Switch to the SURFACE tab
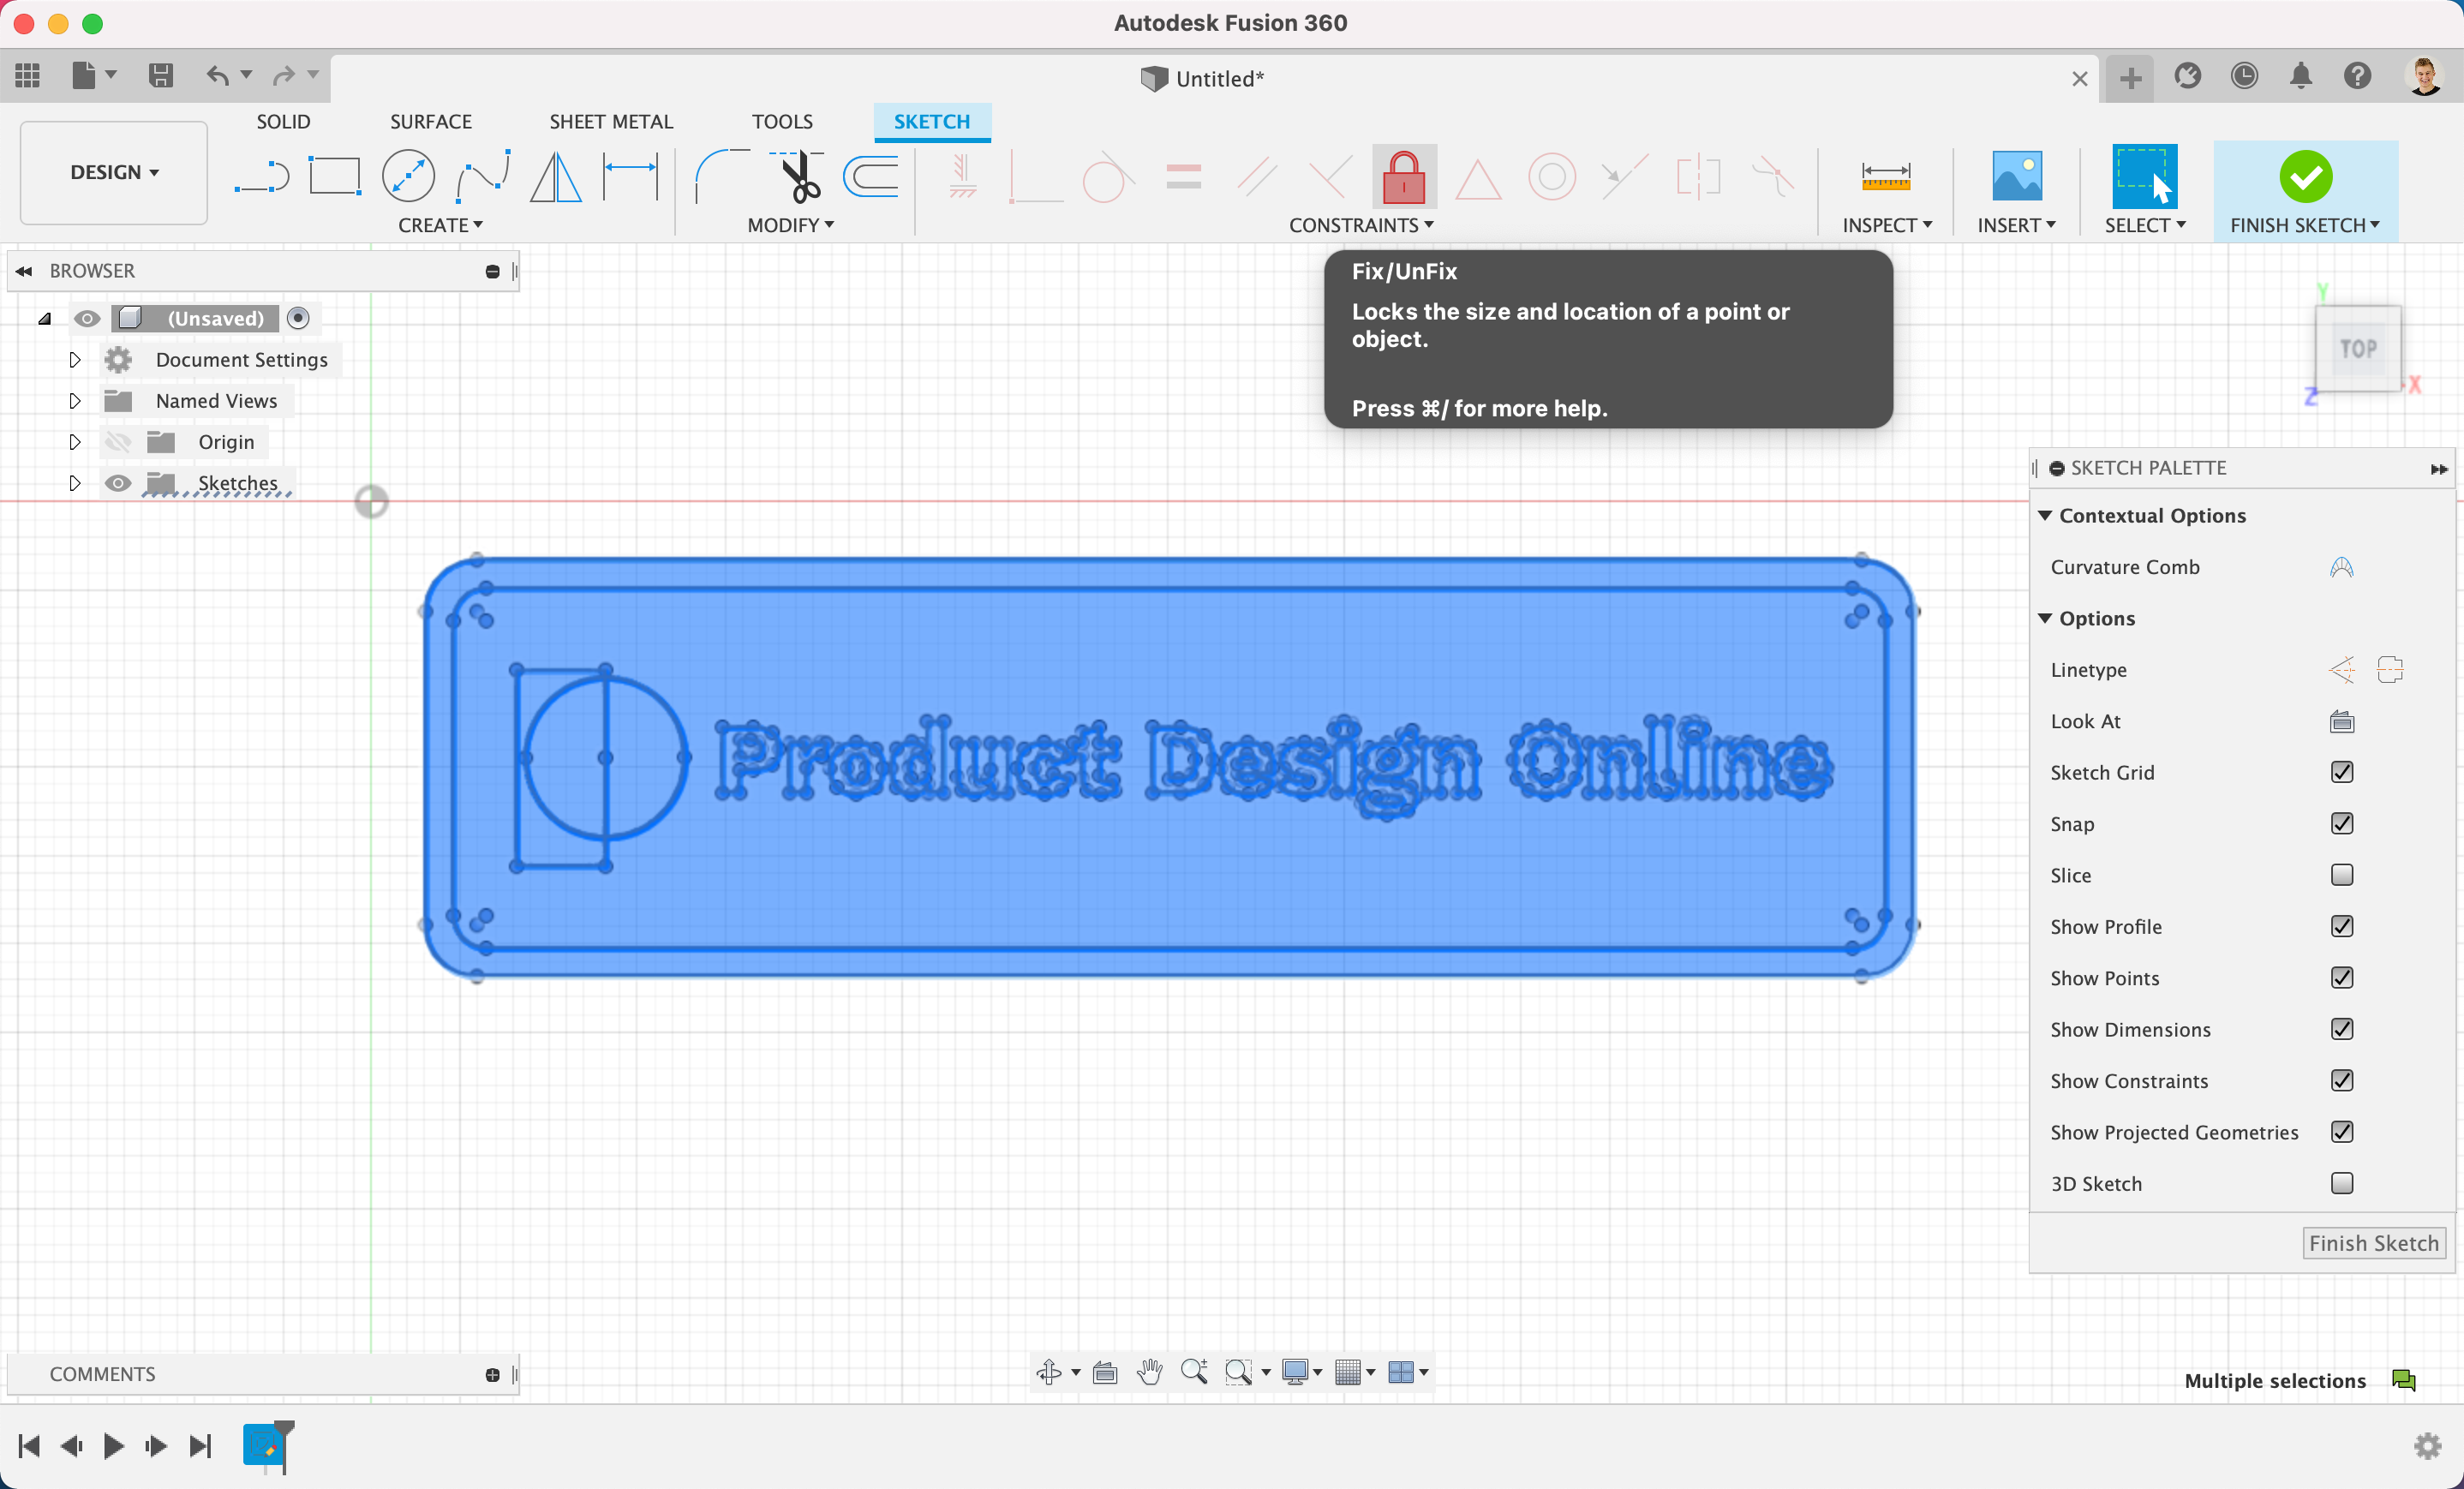The image size is (2464, 1489). pos(430,122)
